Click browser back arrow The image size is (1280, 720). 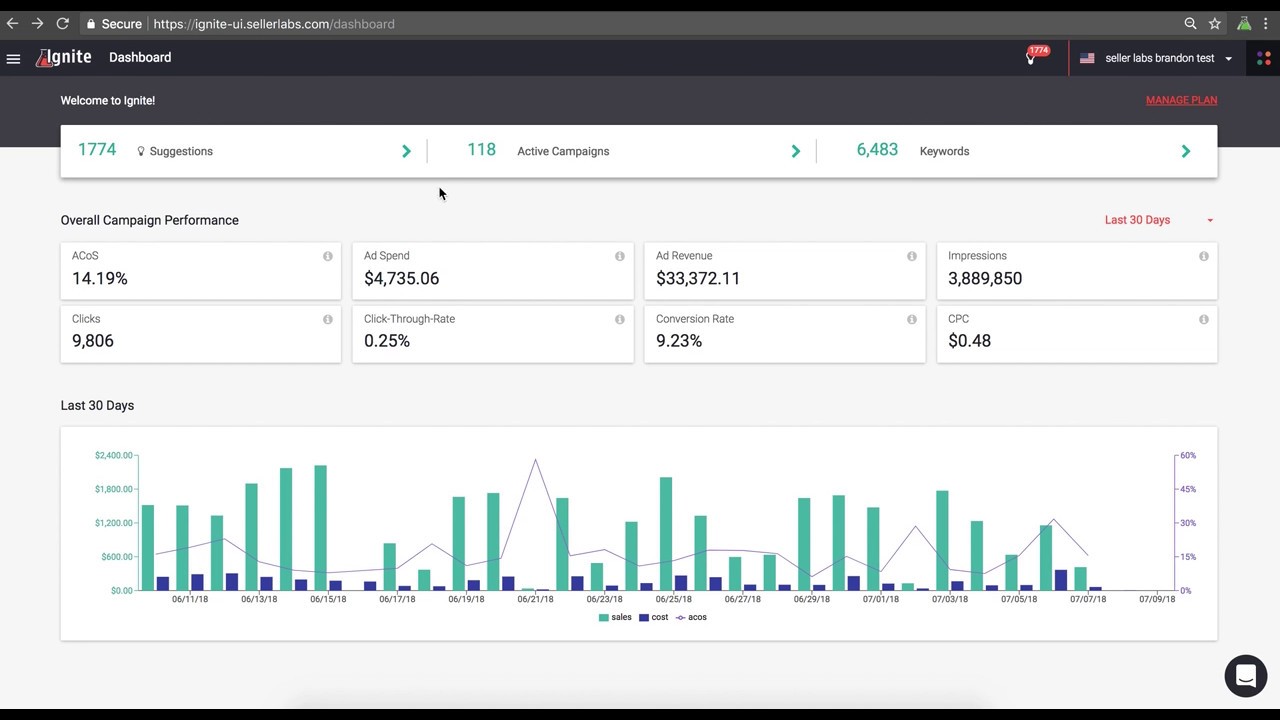pos(12,23)
